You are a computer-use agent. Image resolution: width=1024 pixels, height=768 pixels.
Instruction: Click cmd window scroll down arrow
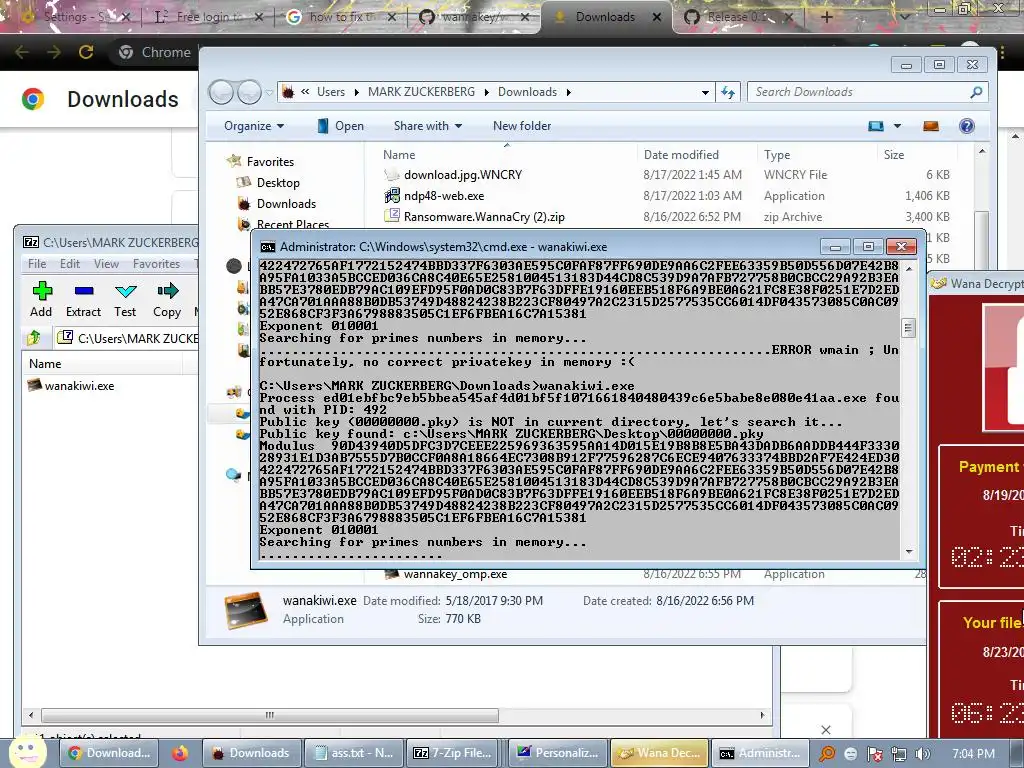coord(908,552)
